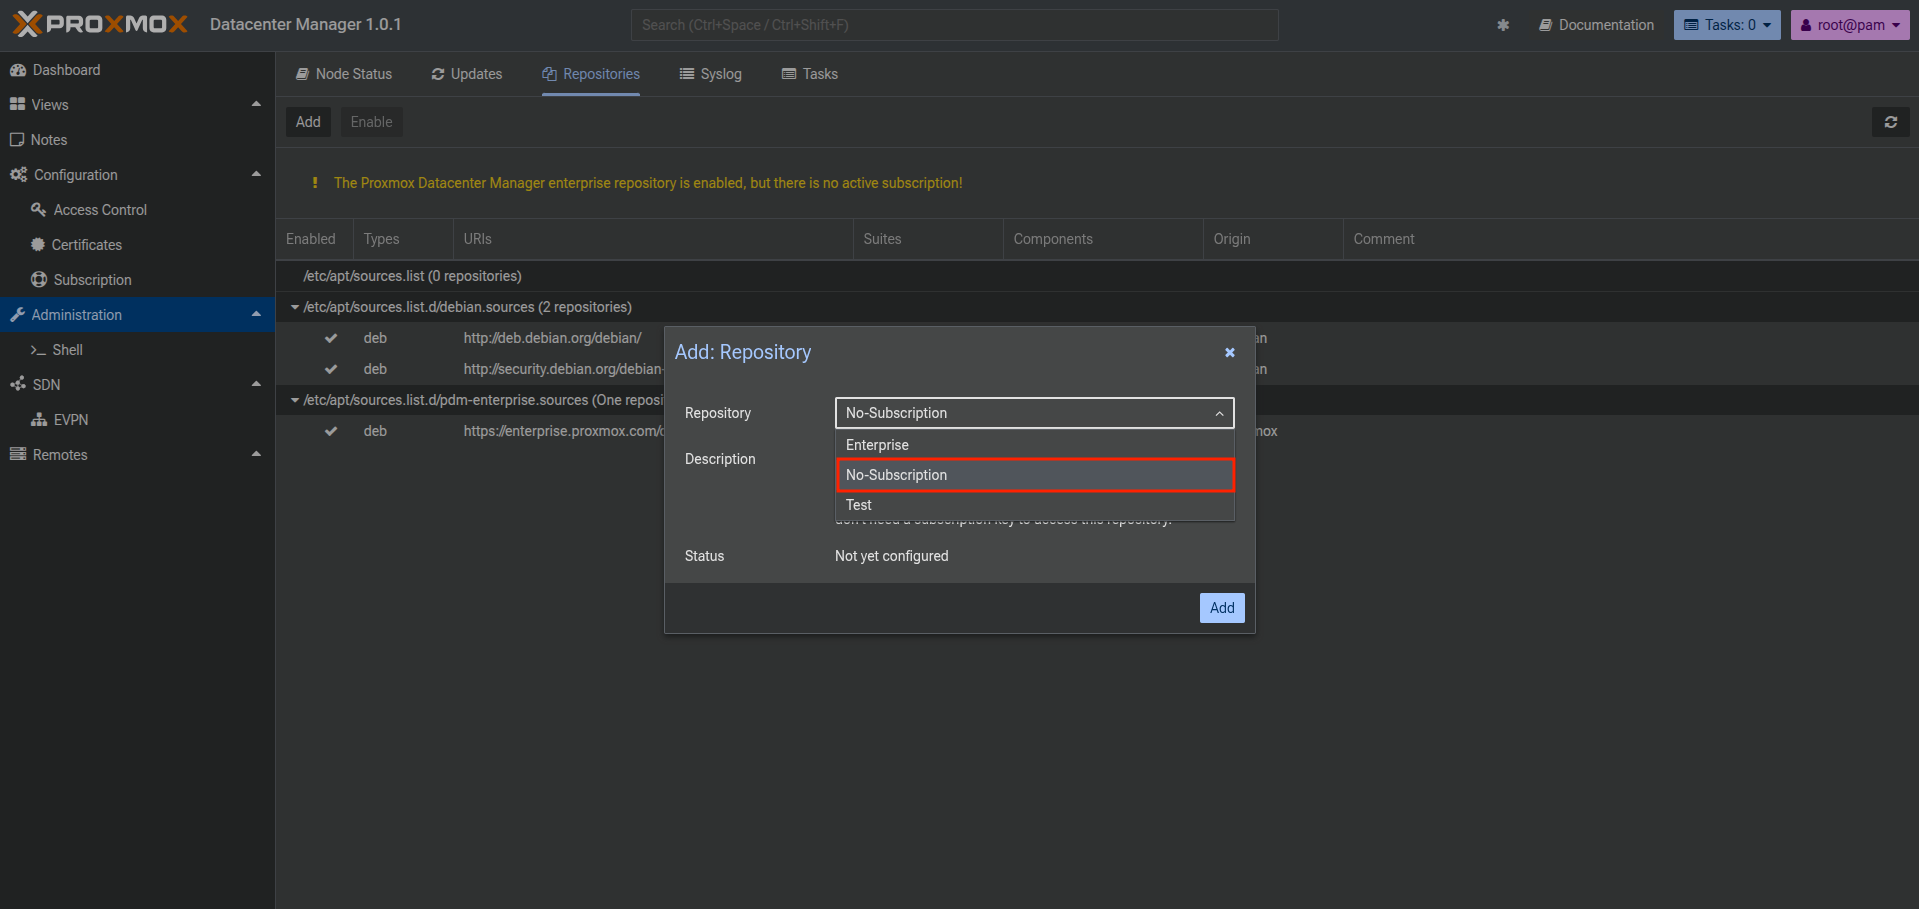Click the enabled checkmark for enterprise.proxmox.com row
This screenshot has height=909, width=1919.
point(331,431)
